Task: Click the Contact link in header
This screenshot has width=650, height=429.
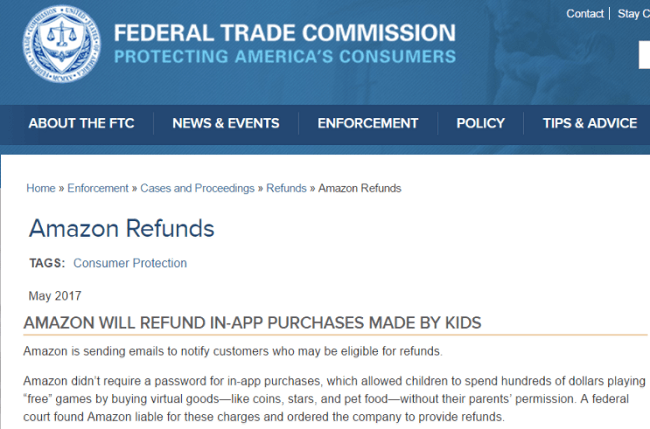Action: [585, 14]
